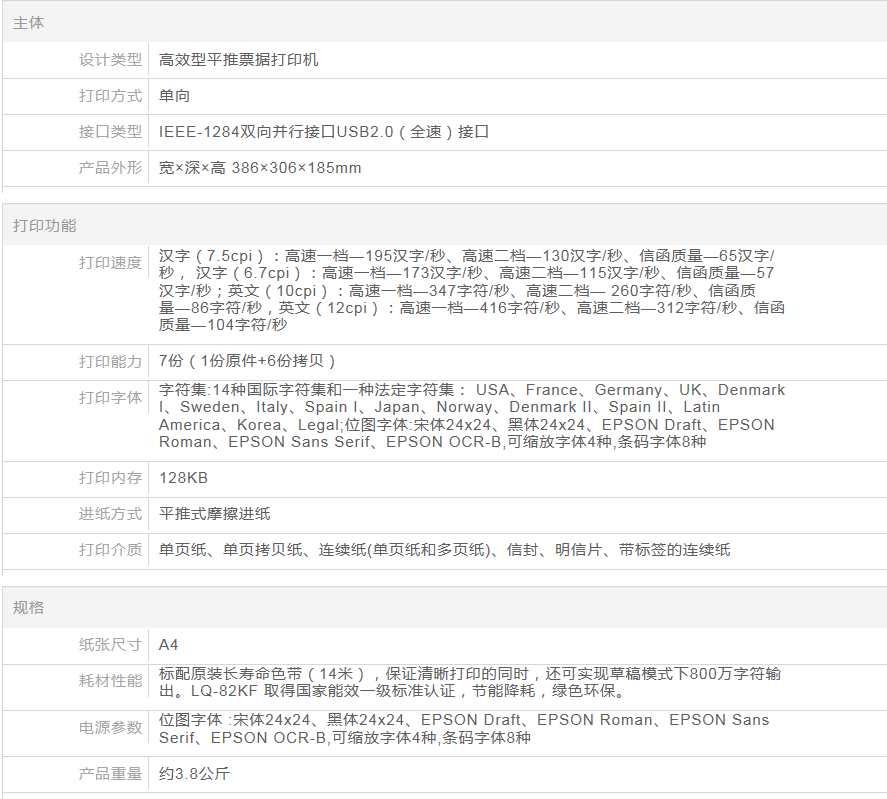Click the 主体 section header
Viewport: 887px width, 799px height.
29,23
